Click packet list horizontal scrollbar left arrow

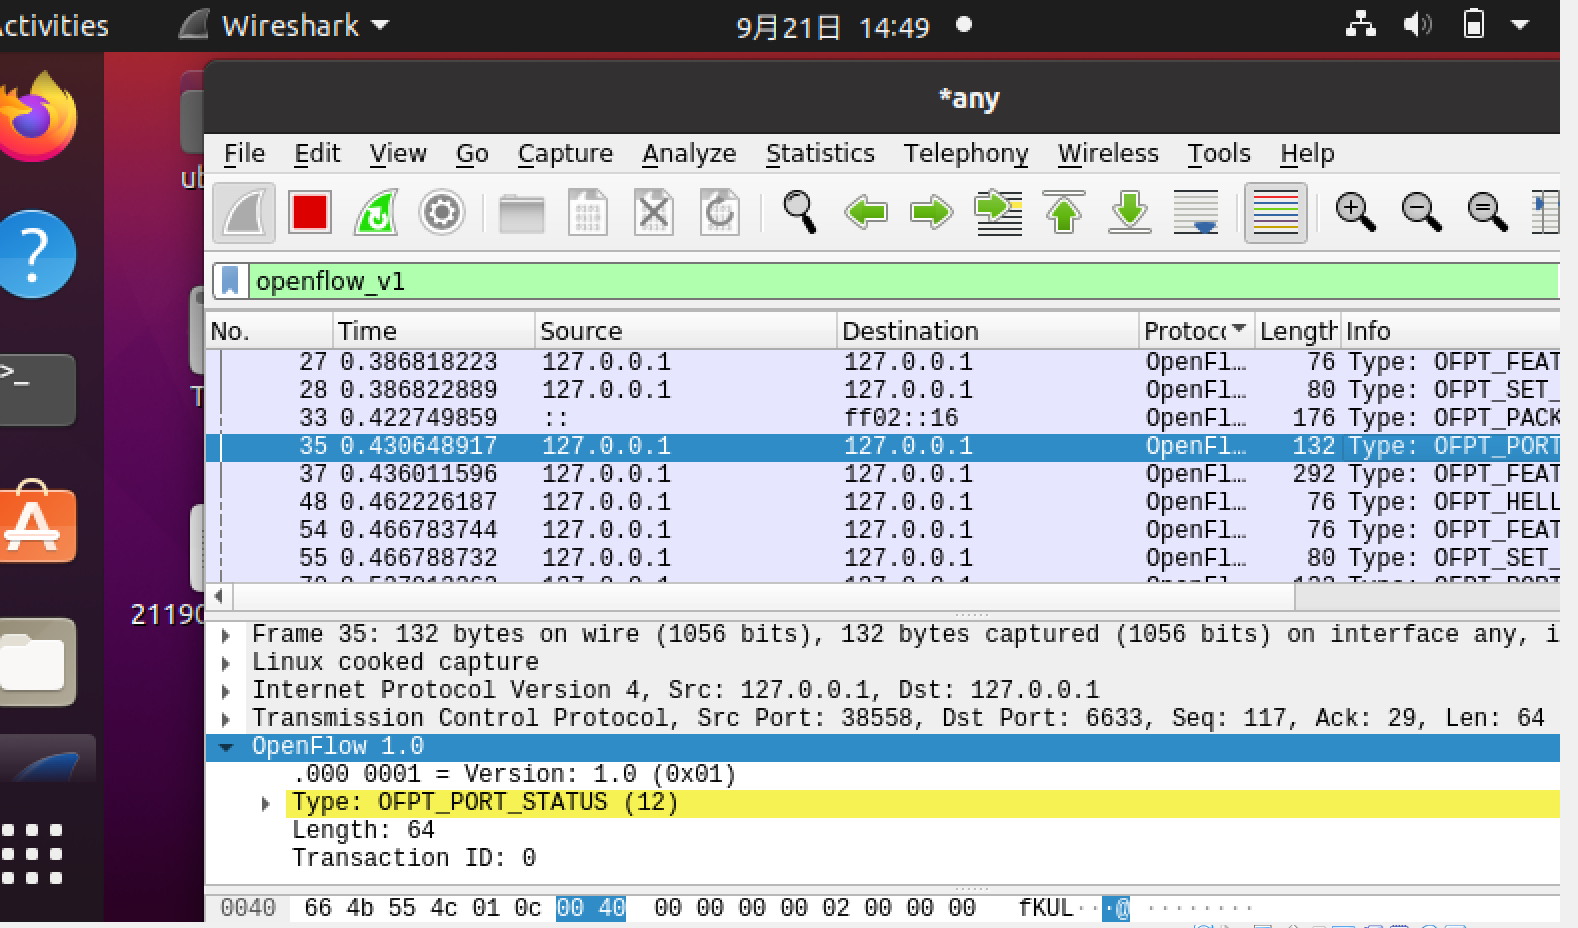click(219, 597)
